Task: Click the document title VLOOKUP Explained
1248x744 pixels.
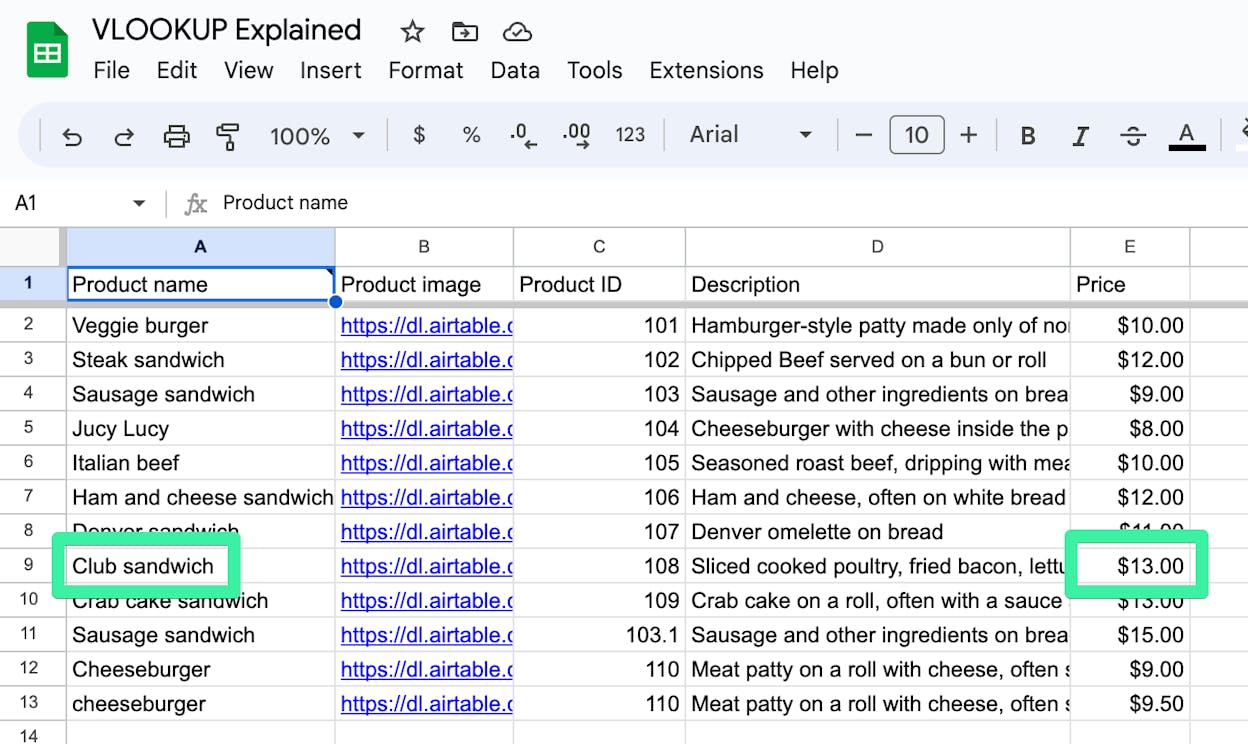Action: (227, 30)
